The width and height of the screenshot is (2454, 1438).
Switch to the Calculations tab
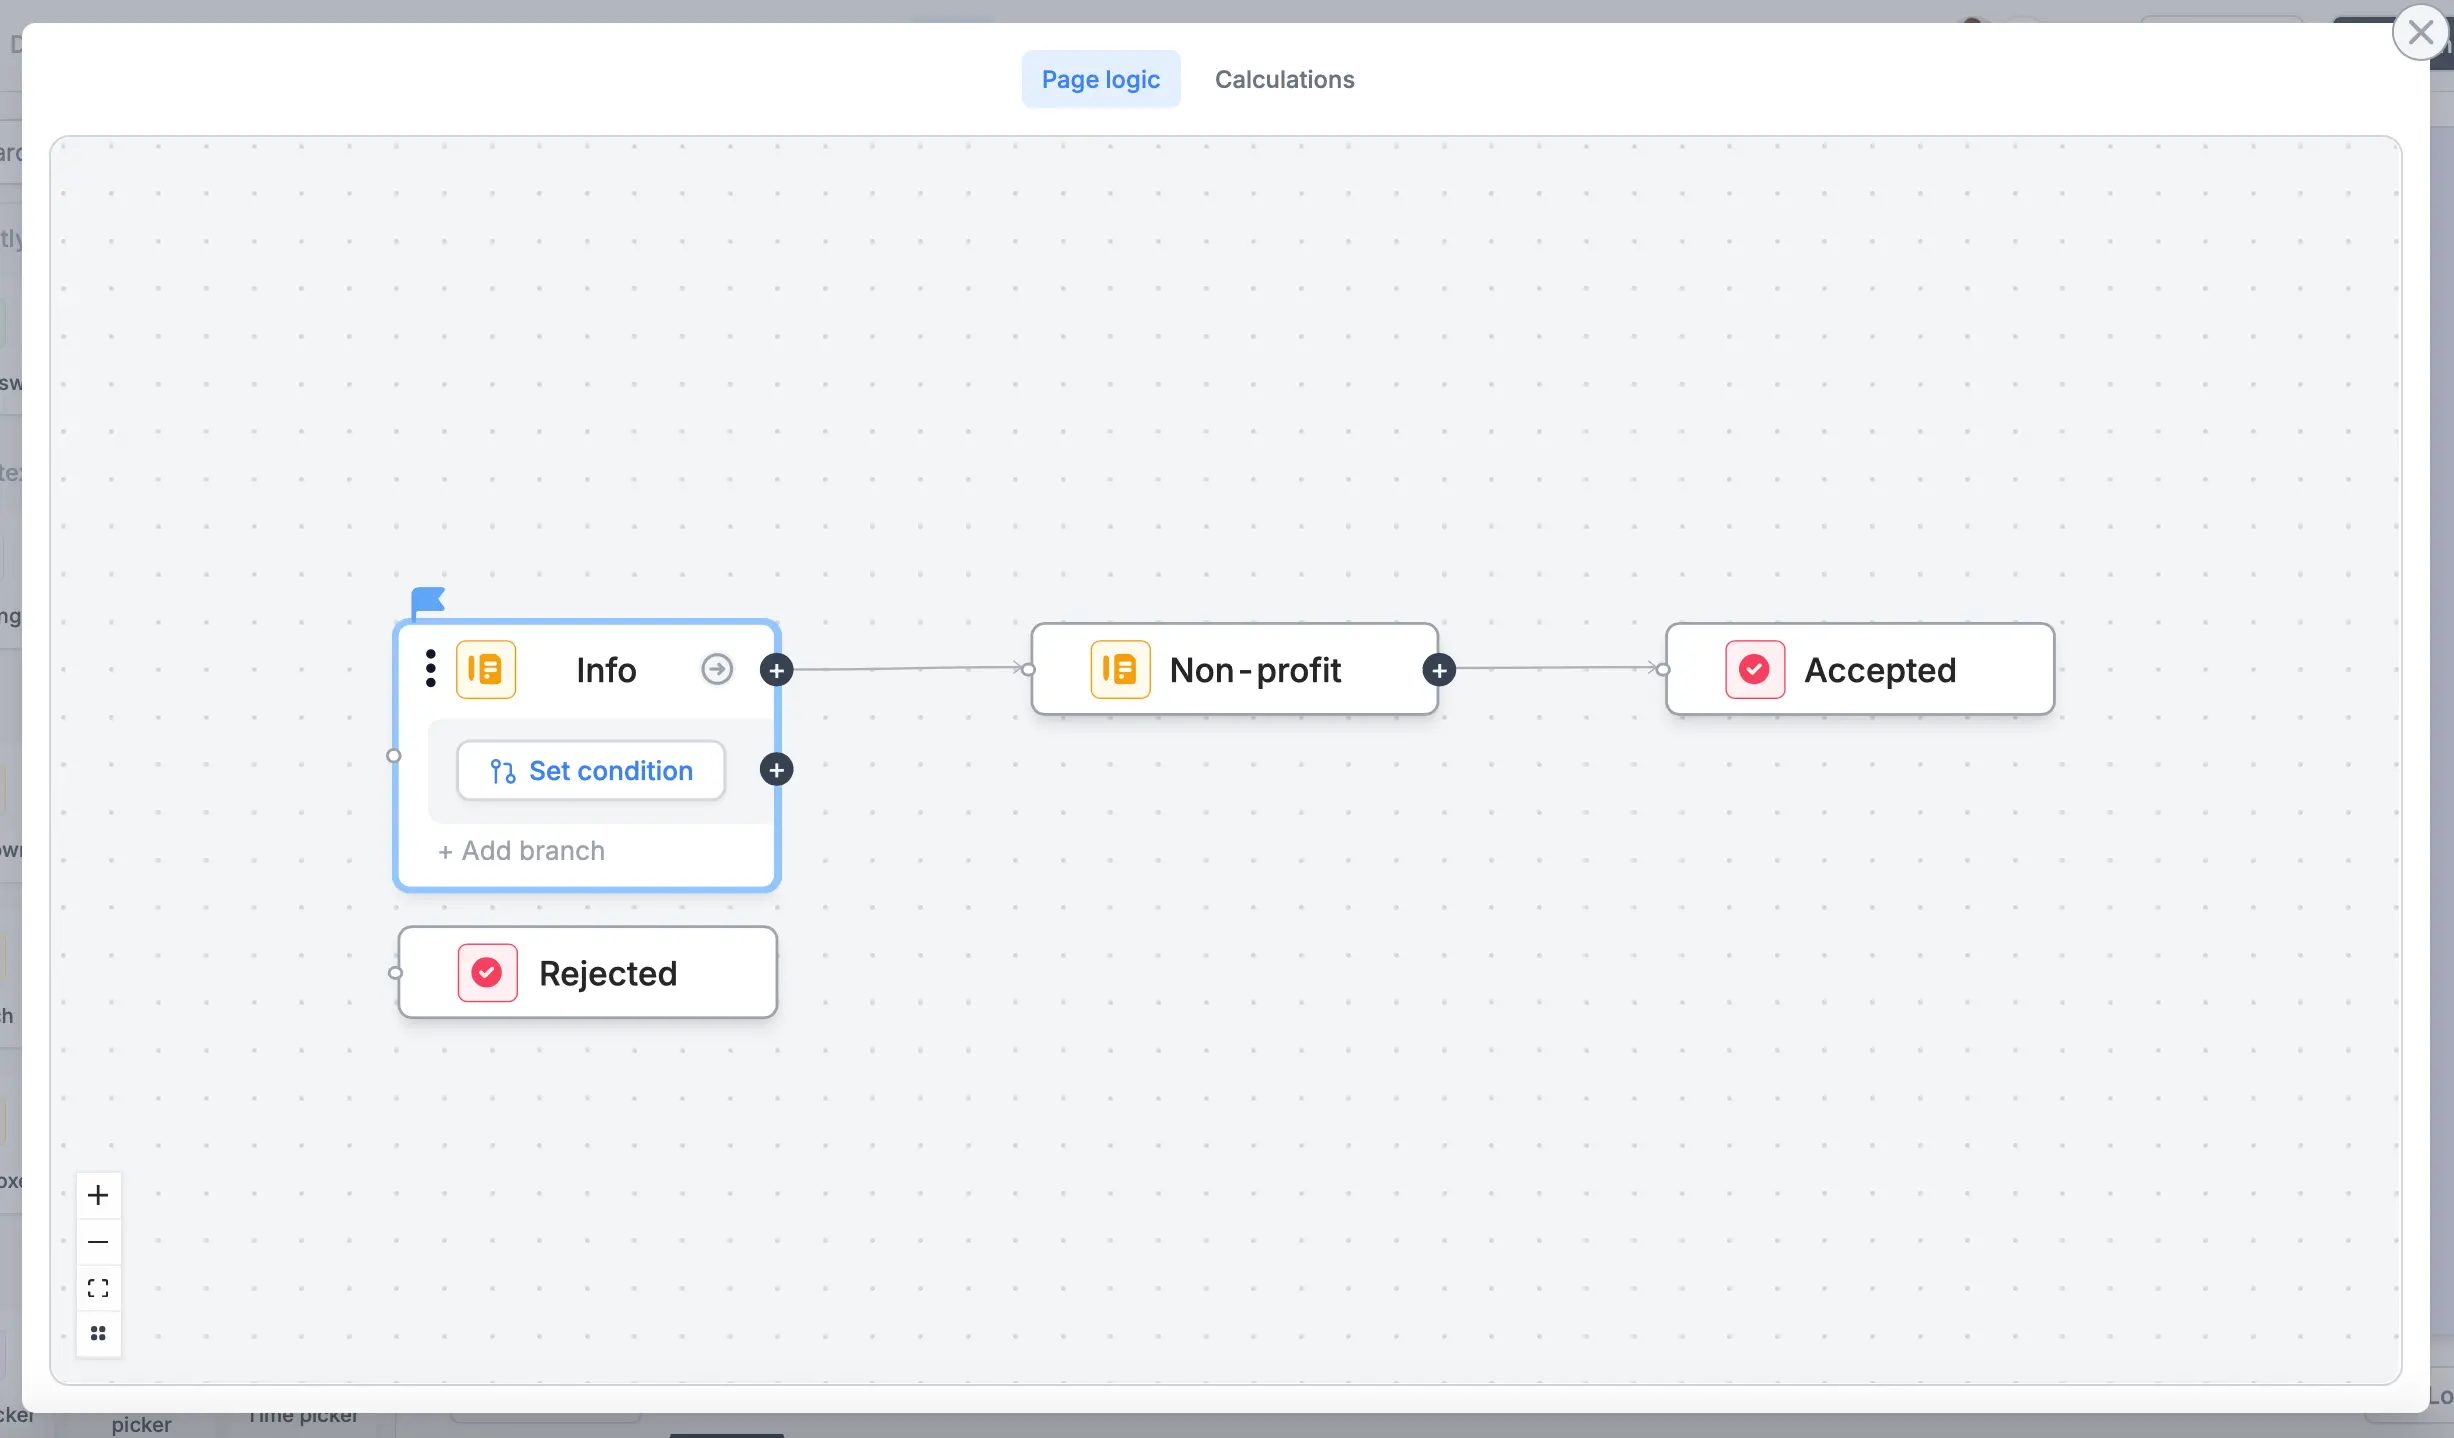point(1284,79)
